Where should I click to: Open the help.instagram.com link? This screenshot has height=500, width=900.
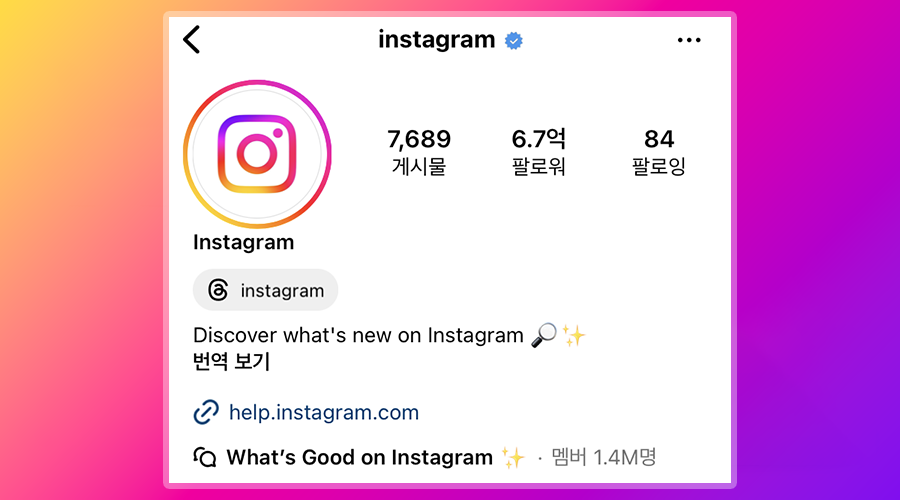coord(324,412)
